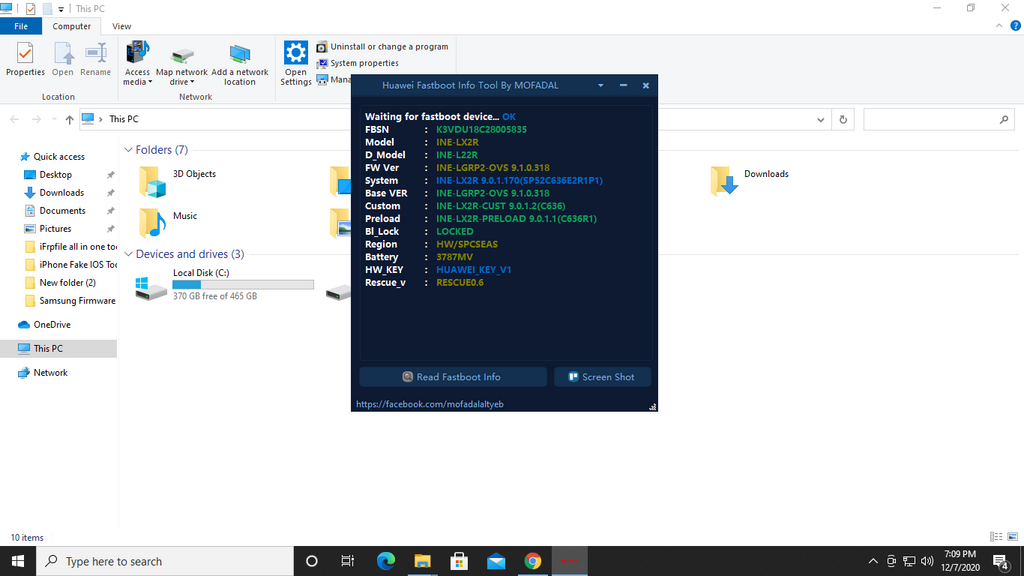1024x576 pixels.
Task: Select the Downloads folder in main pane
Action: (750, 180)
